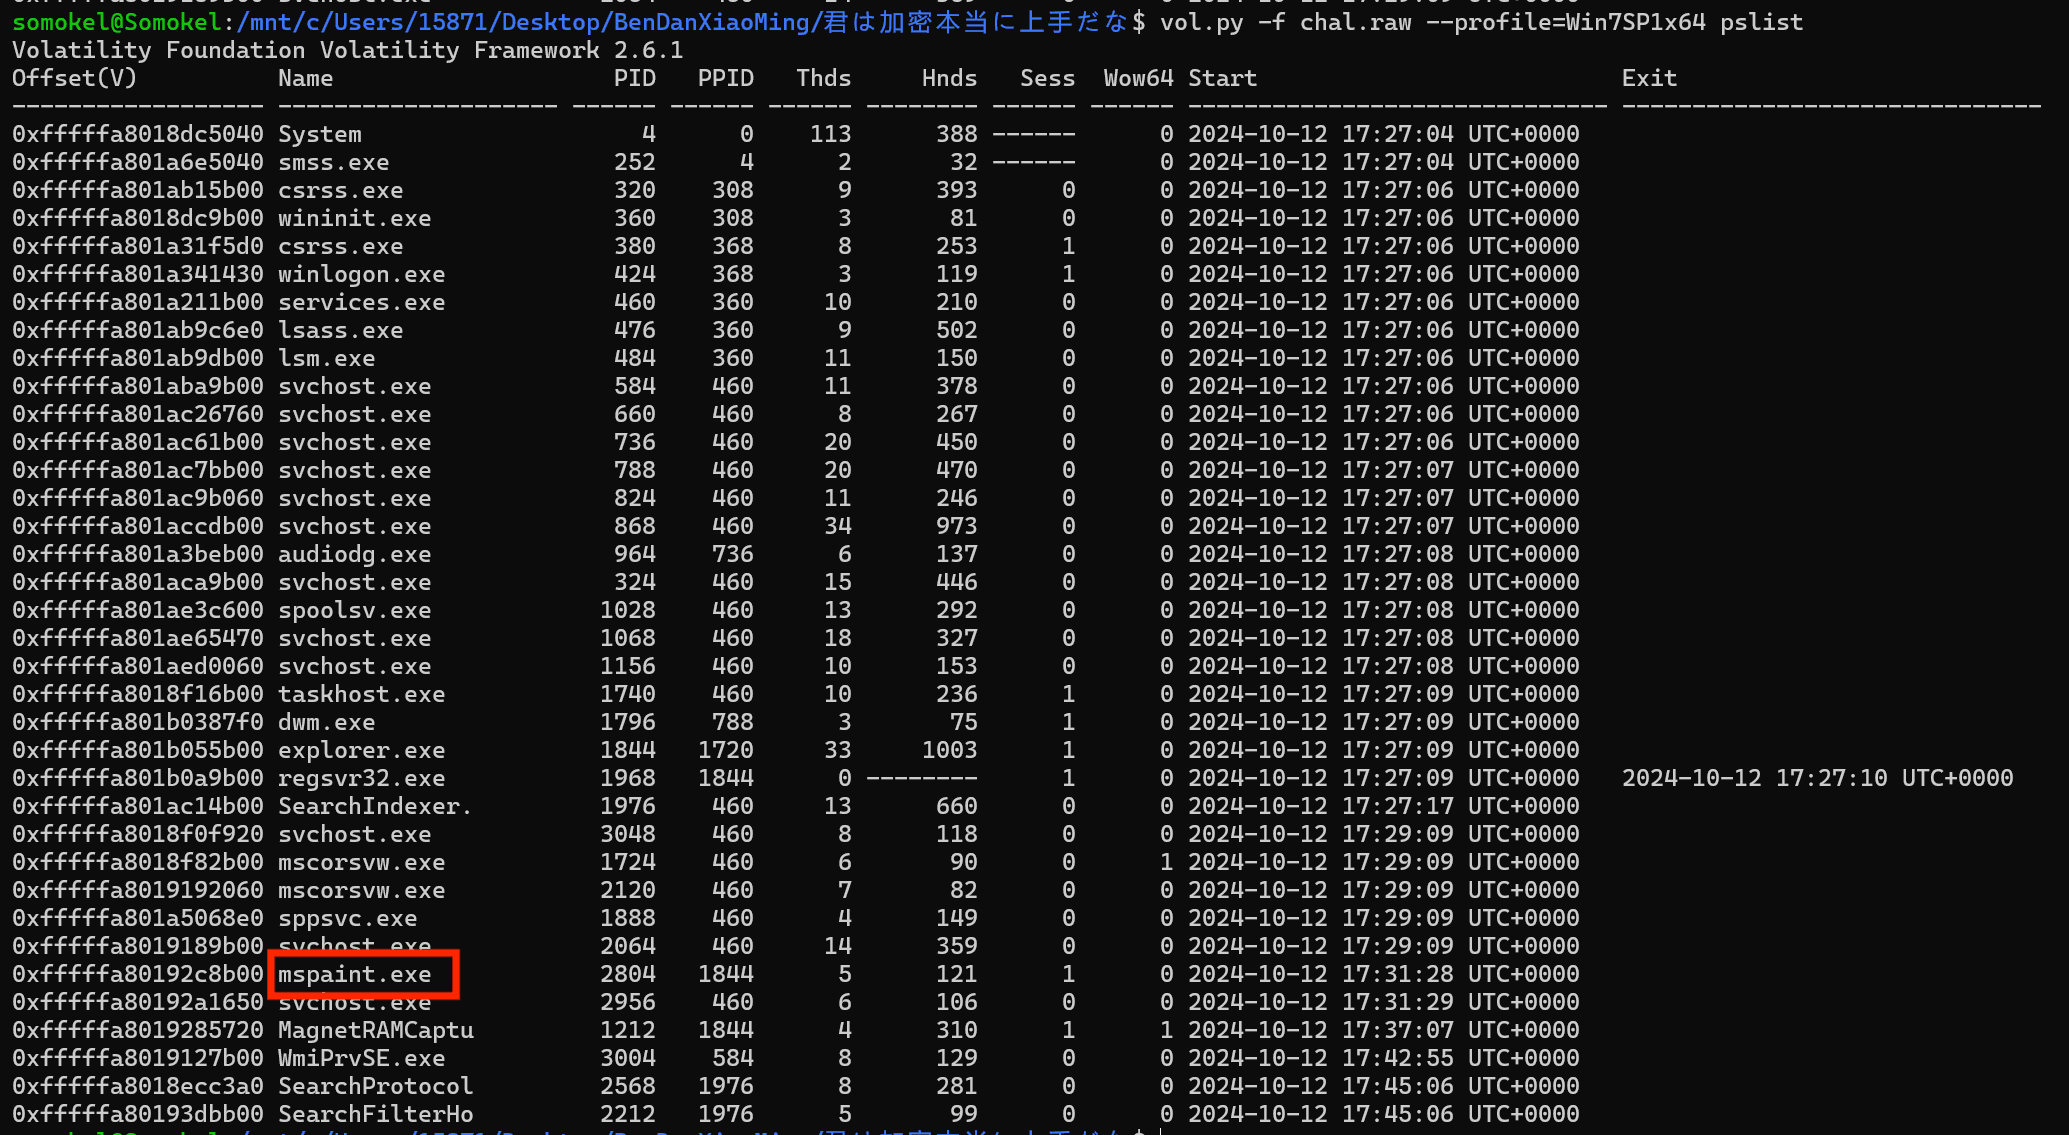Click 'sppsvc.exe' process name
The image size is (2069, 1135).
click(348, 918)
